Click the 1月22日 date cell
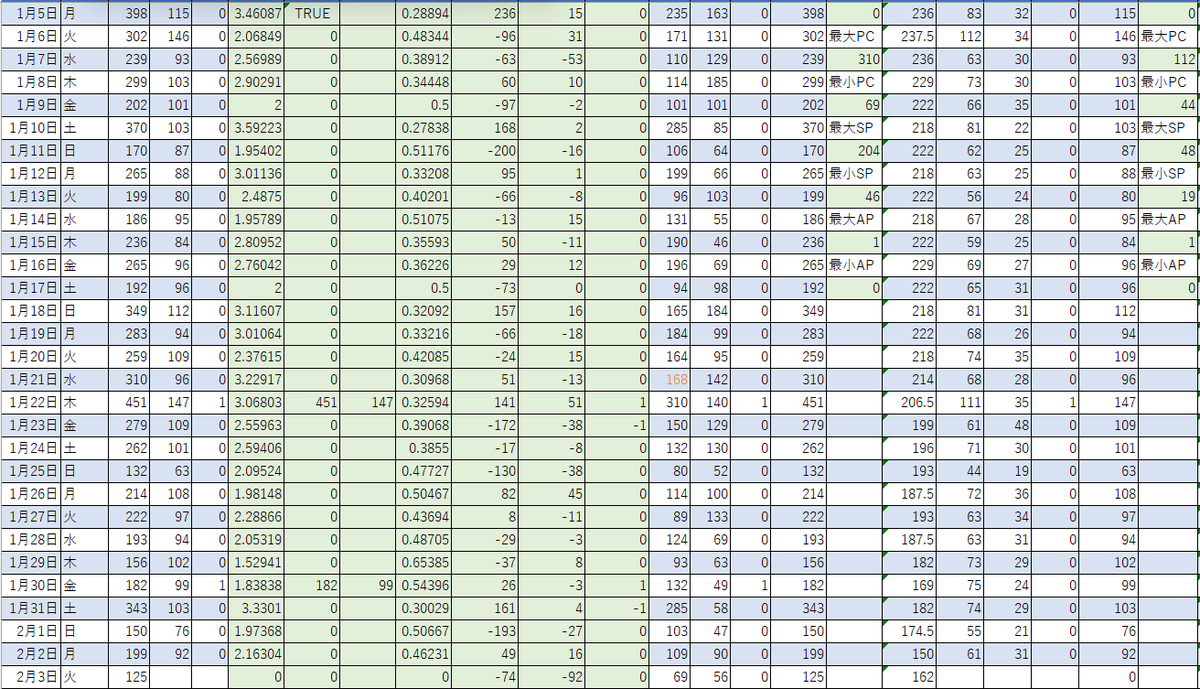 point(30,401)
